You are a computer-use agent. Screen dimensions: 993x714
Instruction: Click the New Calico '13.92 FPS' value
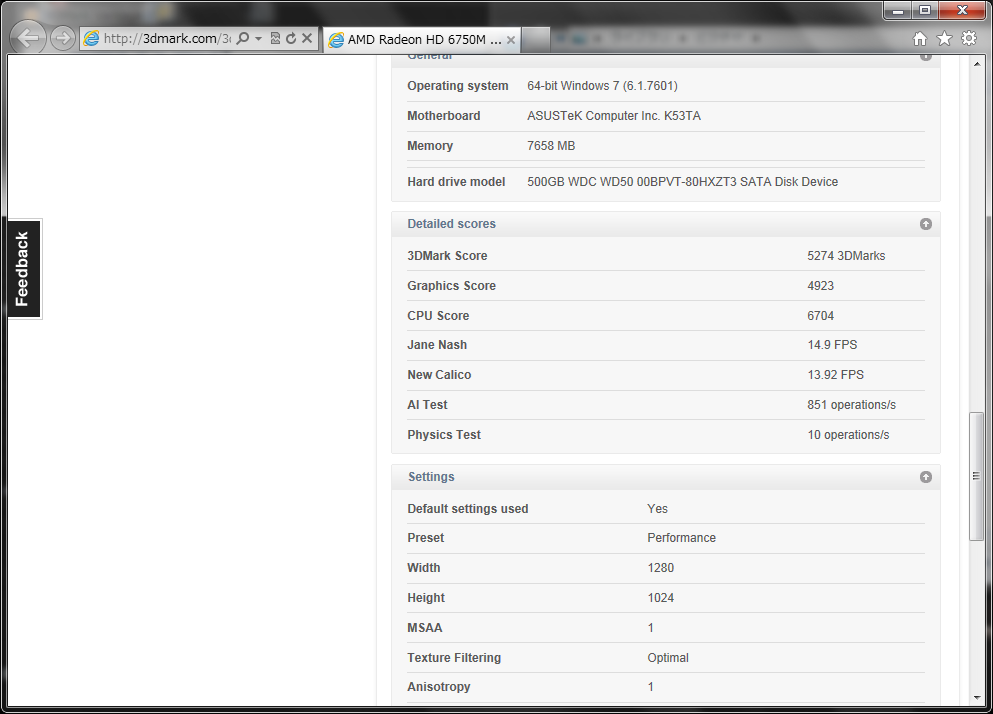(835, 374)
